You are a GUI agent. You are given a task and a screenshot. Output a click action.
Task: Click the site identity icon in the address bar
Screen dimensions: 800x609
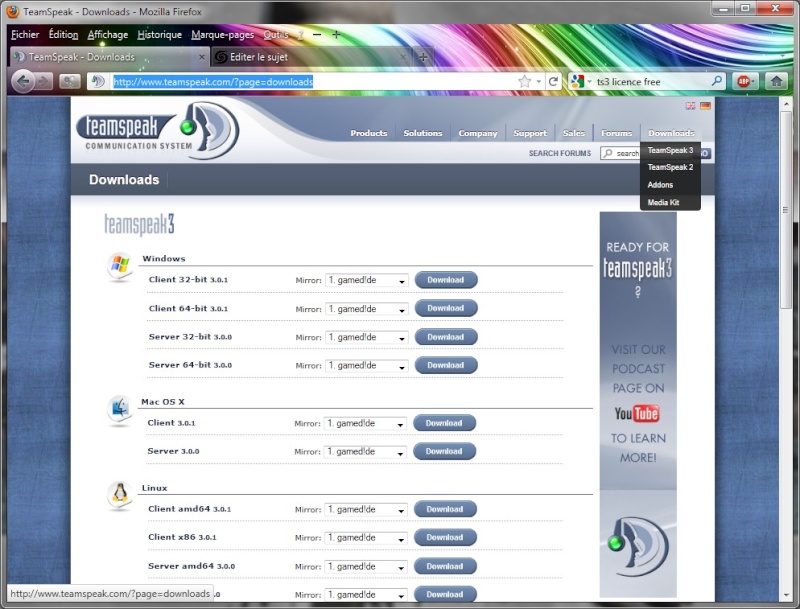[x=98, y=81]
